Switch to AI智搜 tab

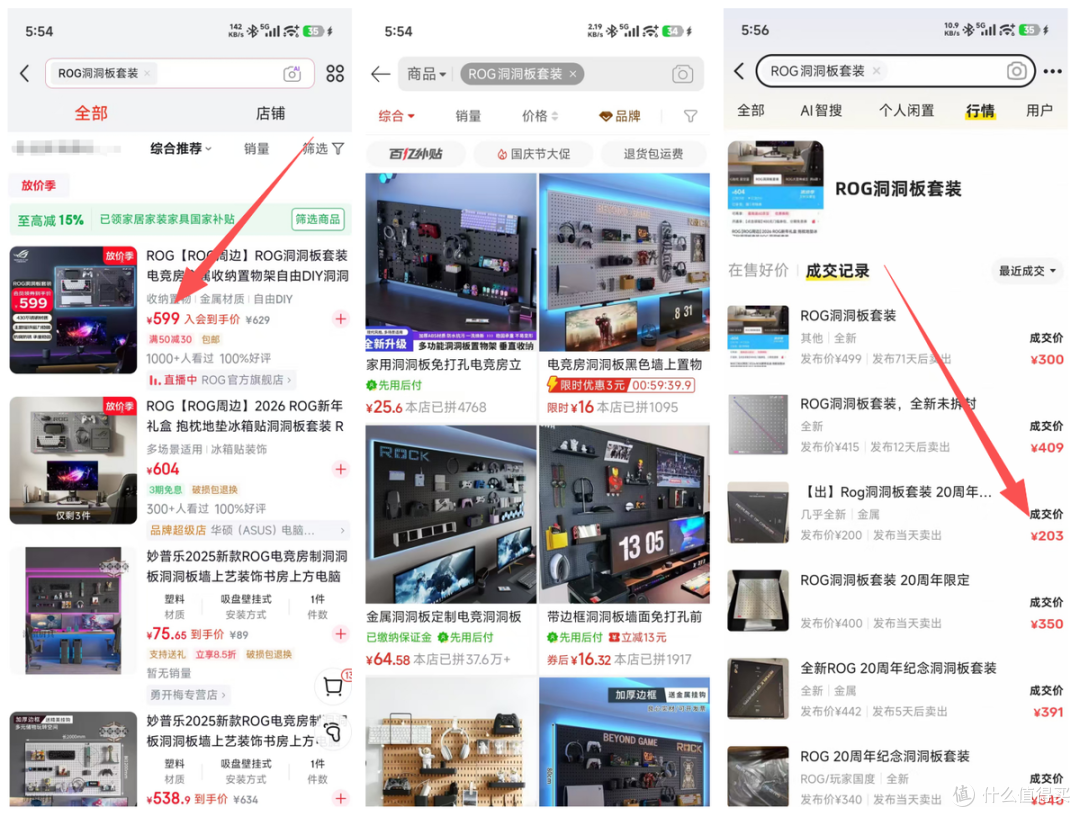[821, 110]
